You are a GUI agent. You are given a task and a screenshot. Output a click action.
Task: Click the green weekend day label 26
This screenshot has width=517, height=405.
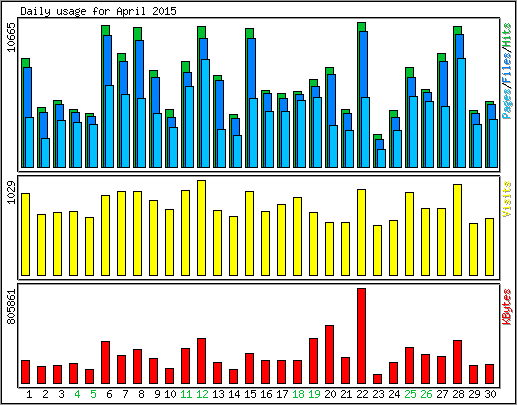426,394
